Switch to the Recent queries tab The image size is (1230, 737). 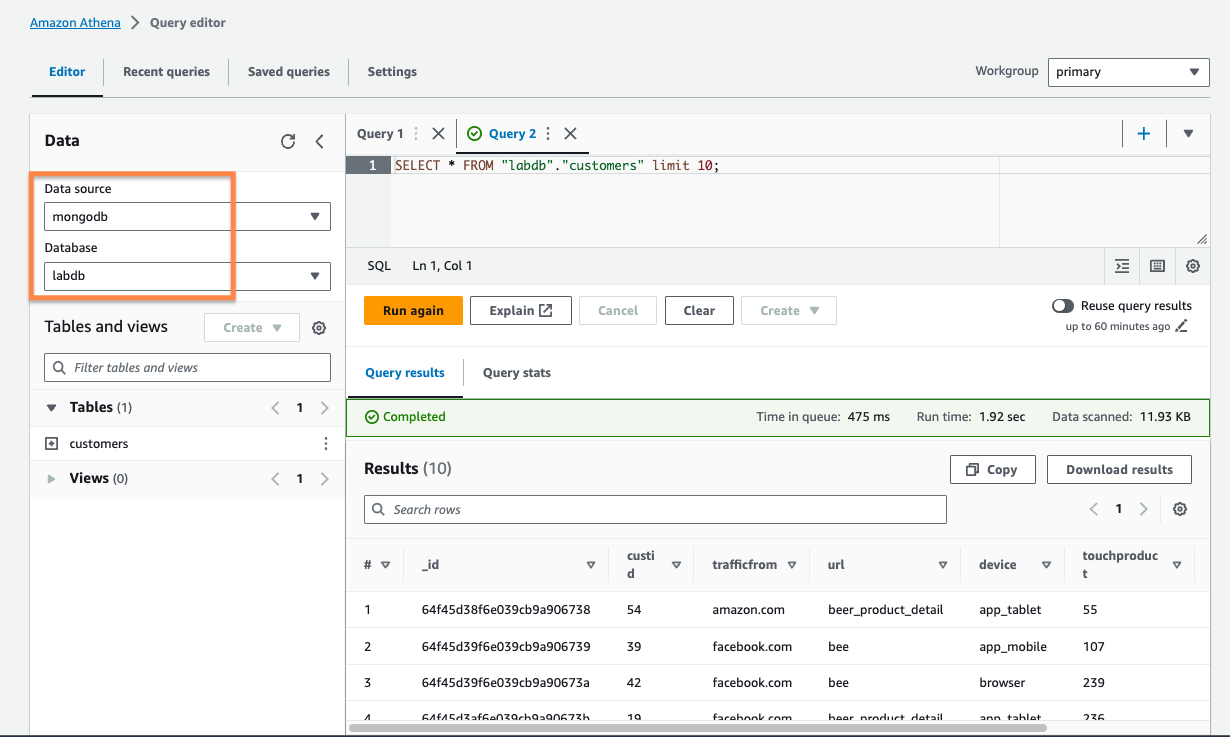(166, 72)
